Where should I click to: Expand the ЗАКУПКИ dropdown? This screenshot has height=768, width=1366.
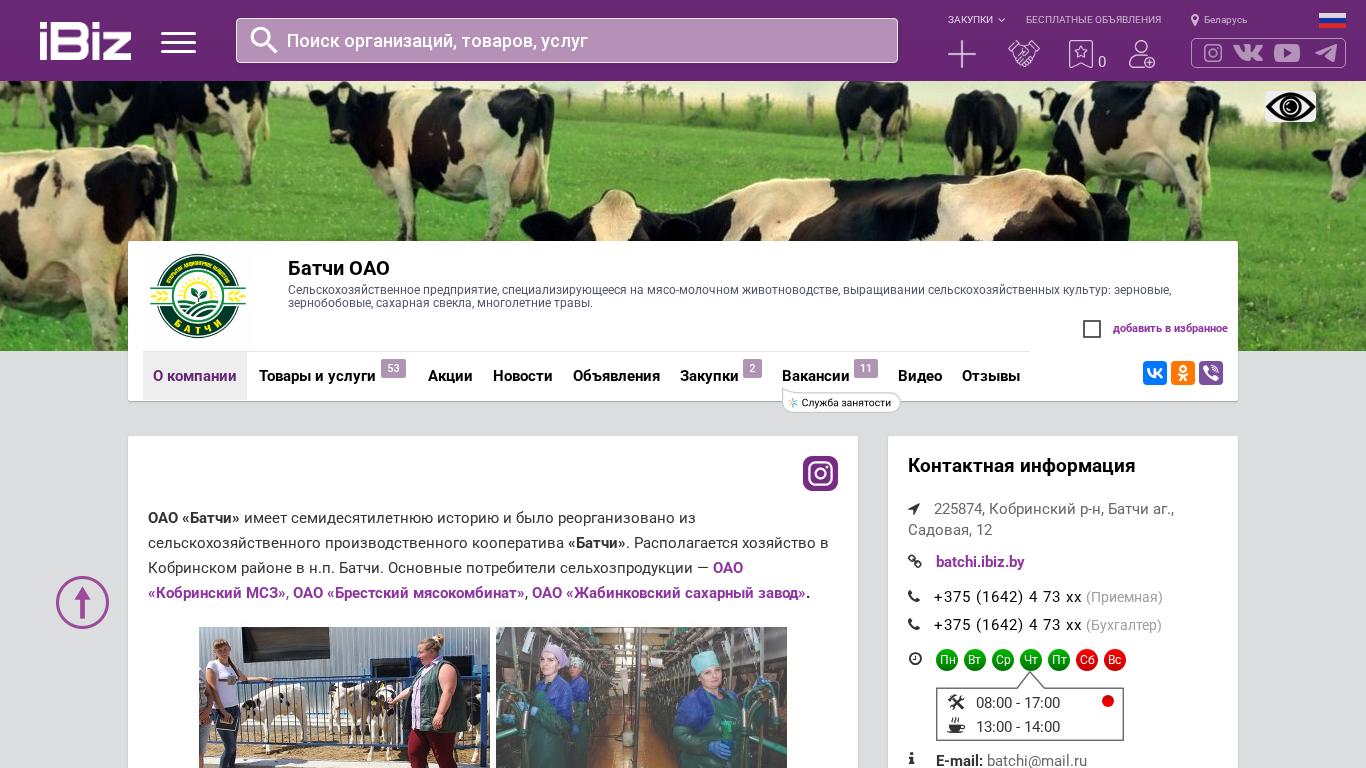[x=976, y=20]
